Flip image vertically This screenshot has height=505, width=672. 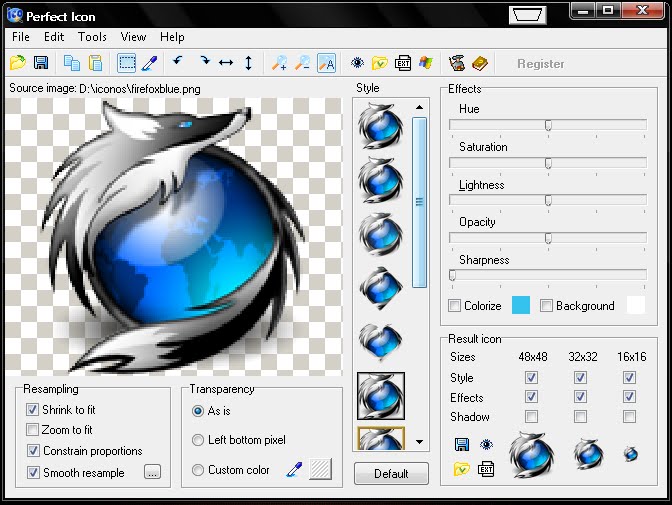pyautogui.click(x=248, y=63)
